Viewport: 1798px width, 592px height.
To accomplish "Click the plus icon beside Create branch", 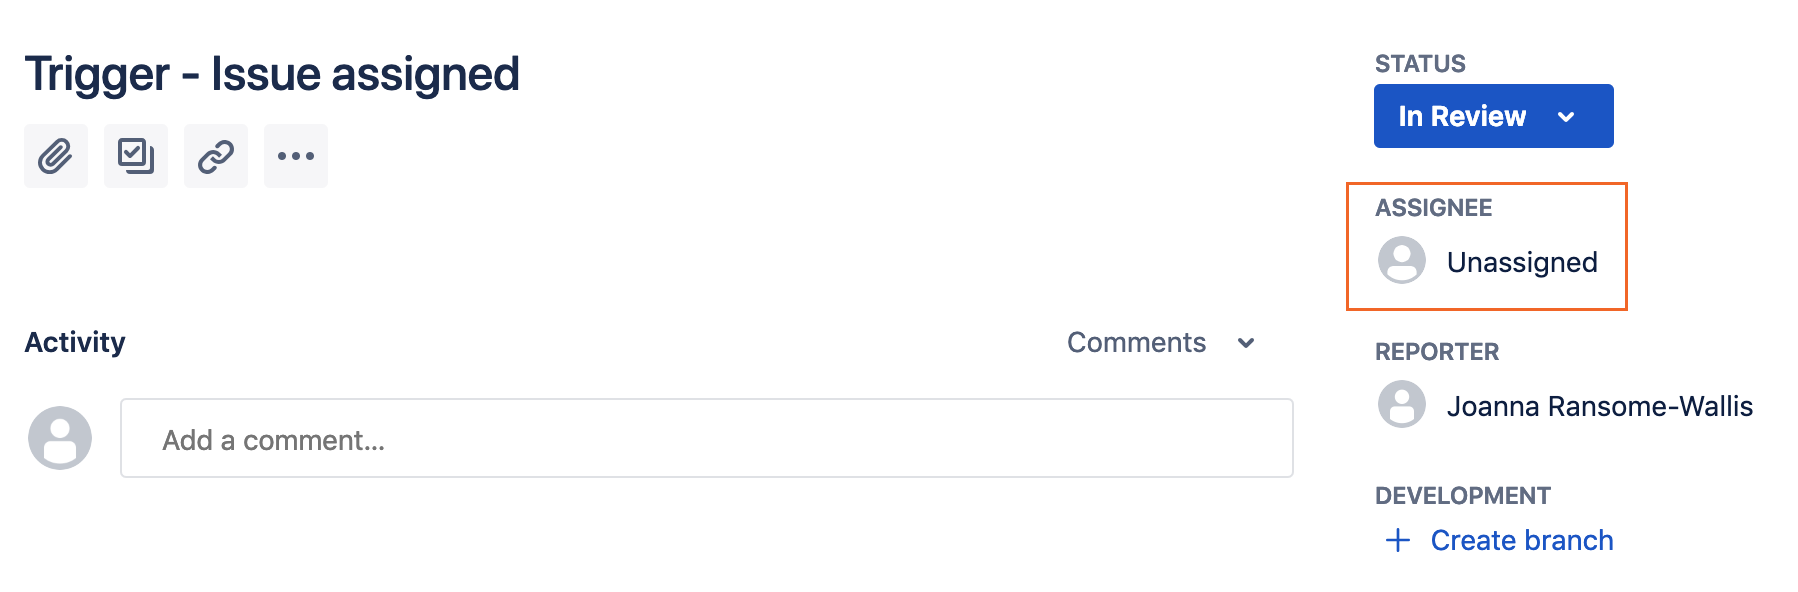I will click(1398, 541).
